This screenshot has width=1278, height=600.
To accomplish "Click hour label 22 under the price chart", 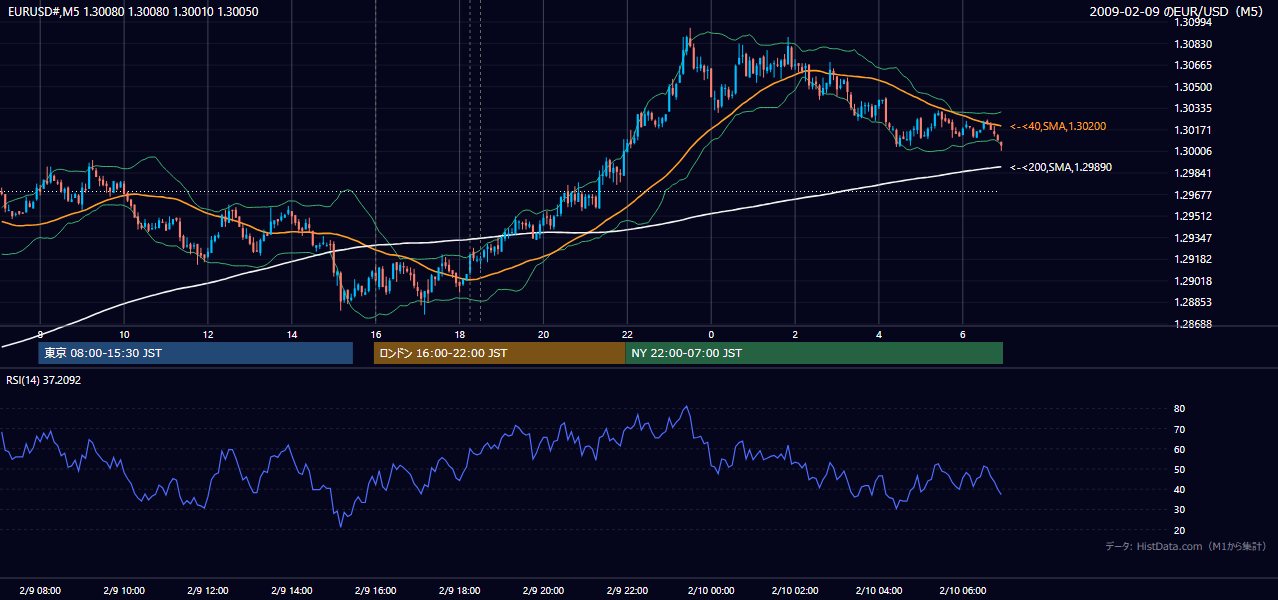I will tap(627, 334).
